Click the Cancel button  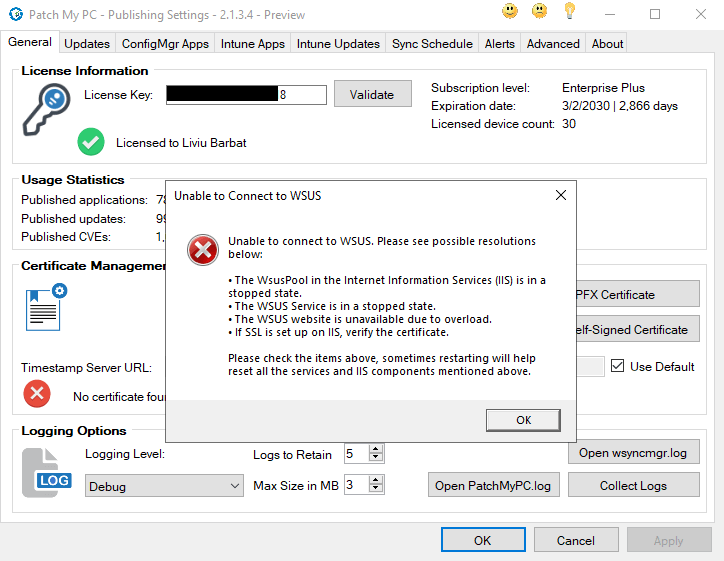coord(576,540)
